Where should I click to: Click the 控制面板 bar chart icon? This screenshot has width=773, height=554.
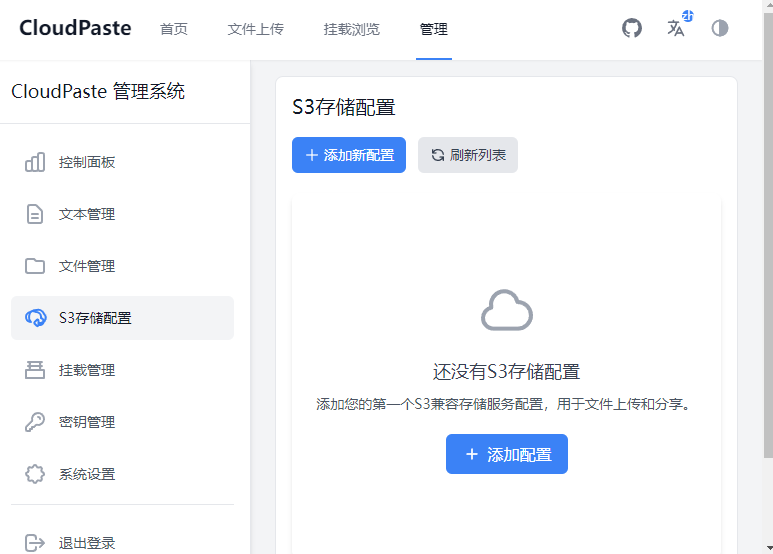coord(35,162)
